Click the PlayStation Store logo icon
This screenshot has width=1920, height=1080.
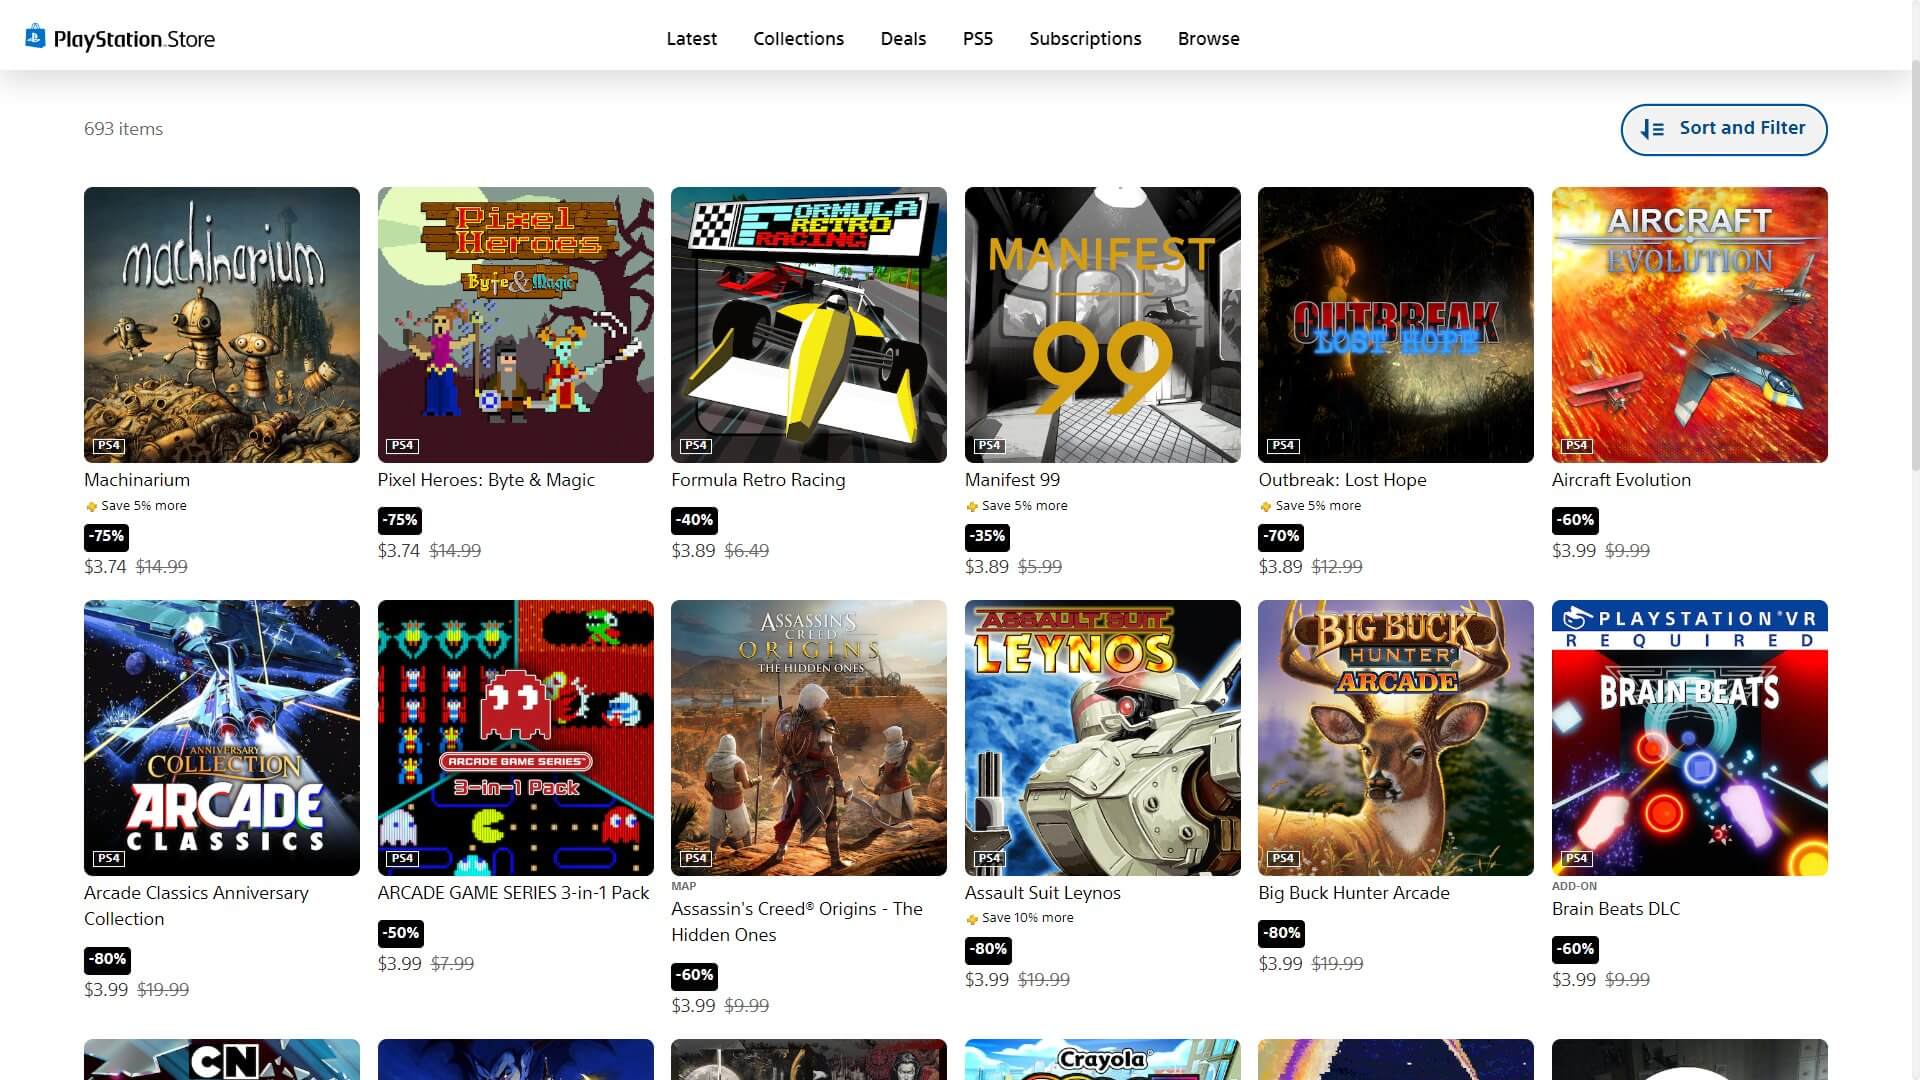(35, 37)
